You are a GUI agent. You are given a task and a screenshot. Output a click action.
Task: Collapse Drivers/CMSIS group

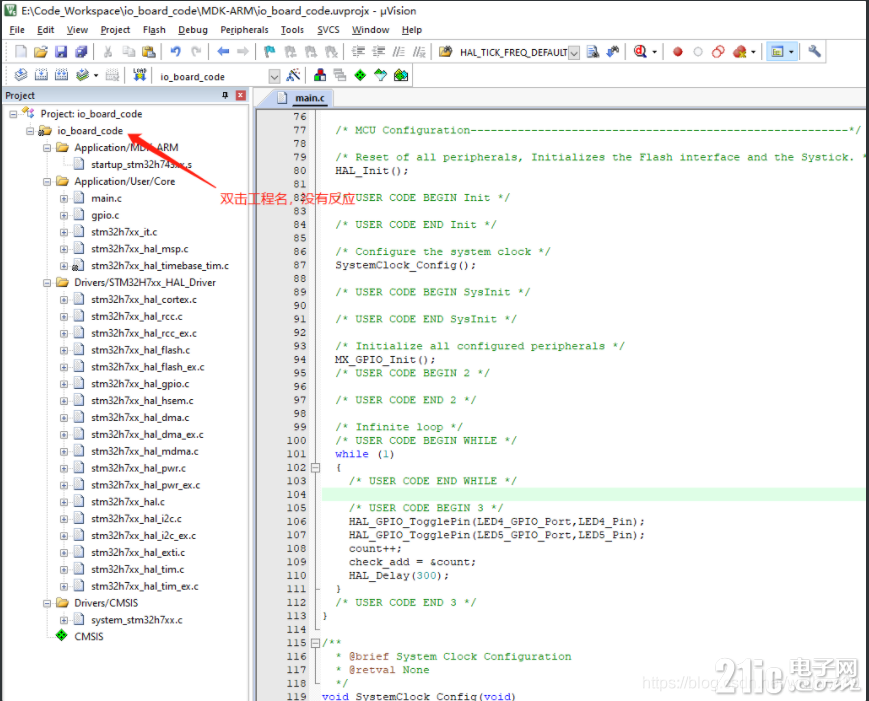[47, 603]
